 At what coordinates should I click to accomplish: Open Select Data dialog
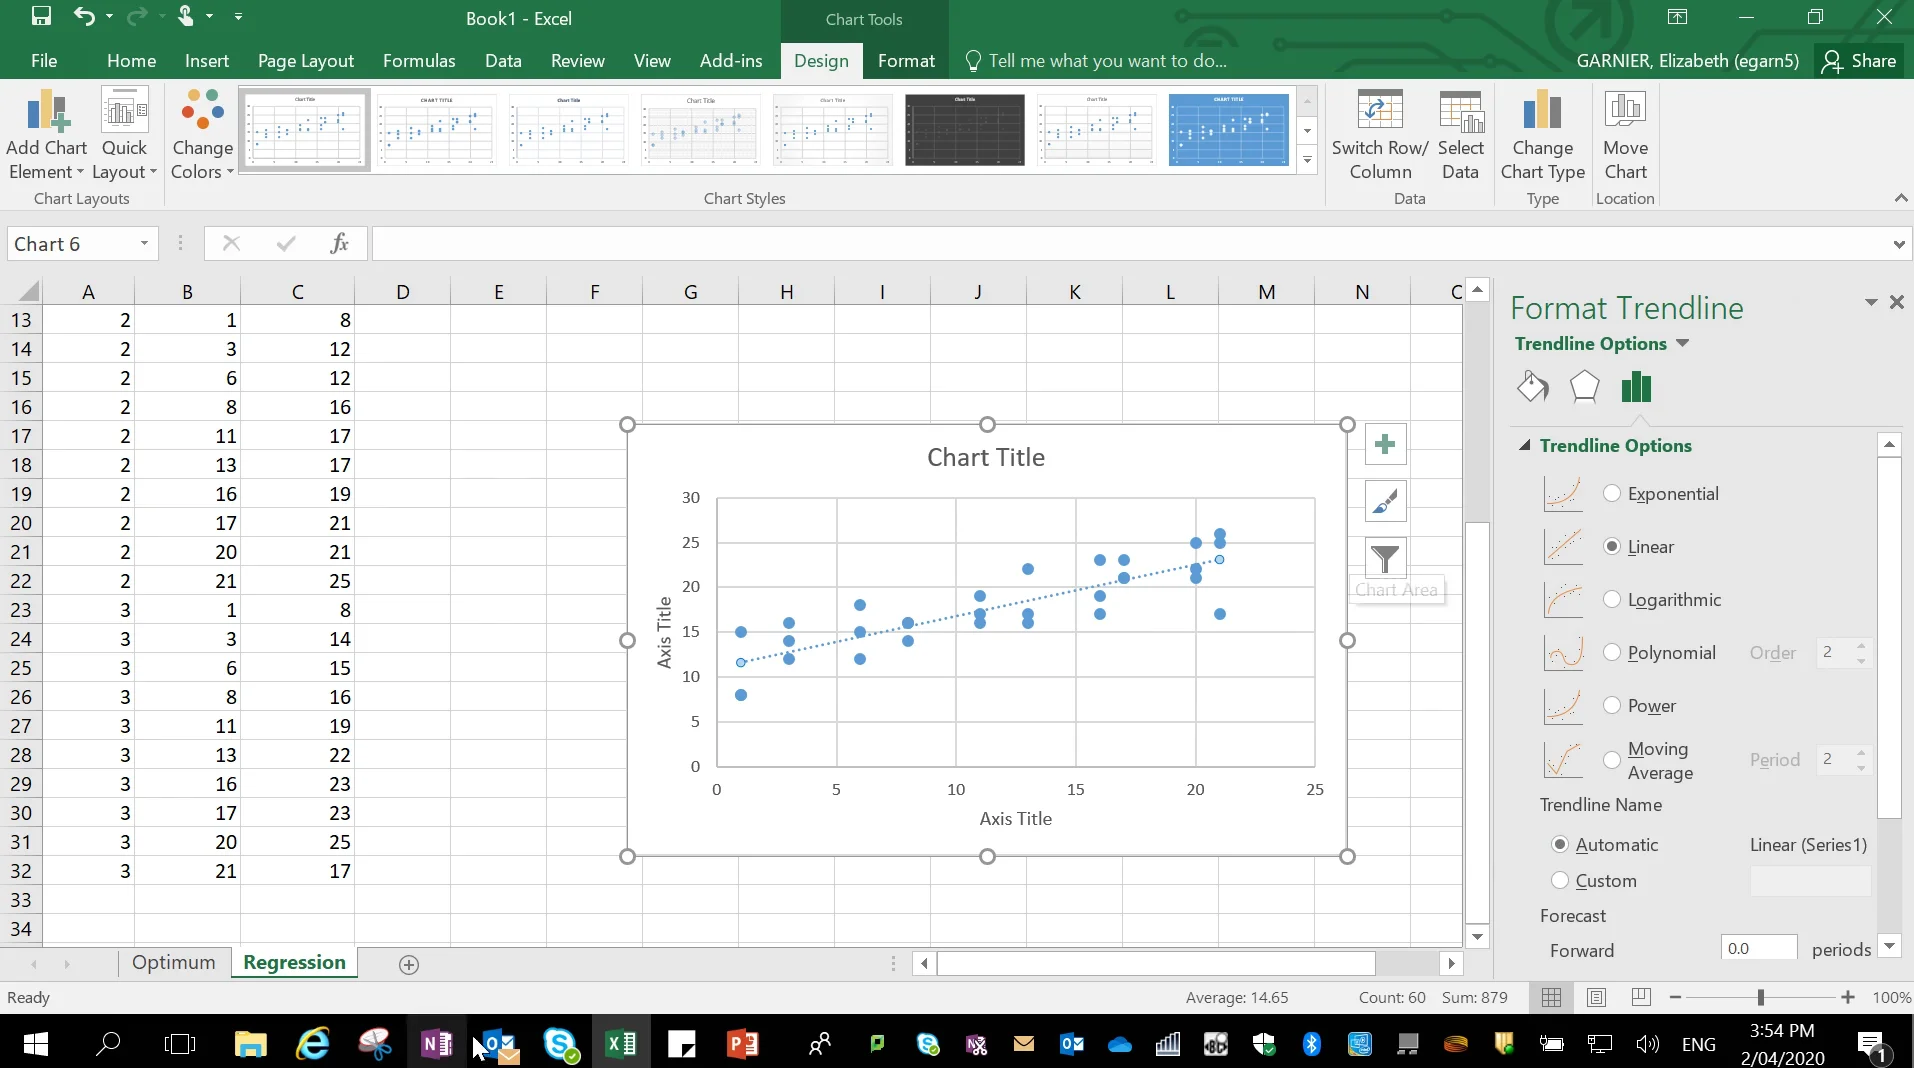pyautogui.click(x=1460, y=134)
